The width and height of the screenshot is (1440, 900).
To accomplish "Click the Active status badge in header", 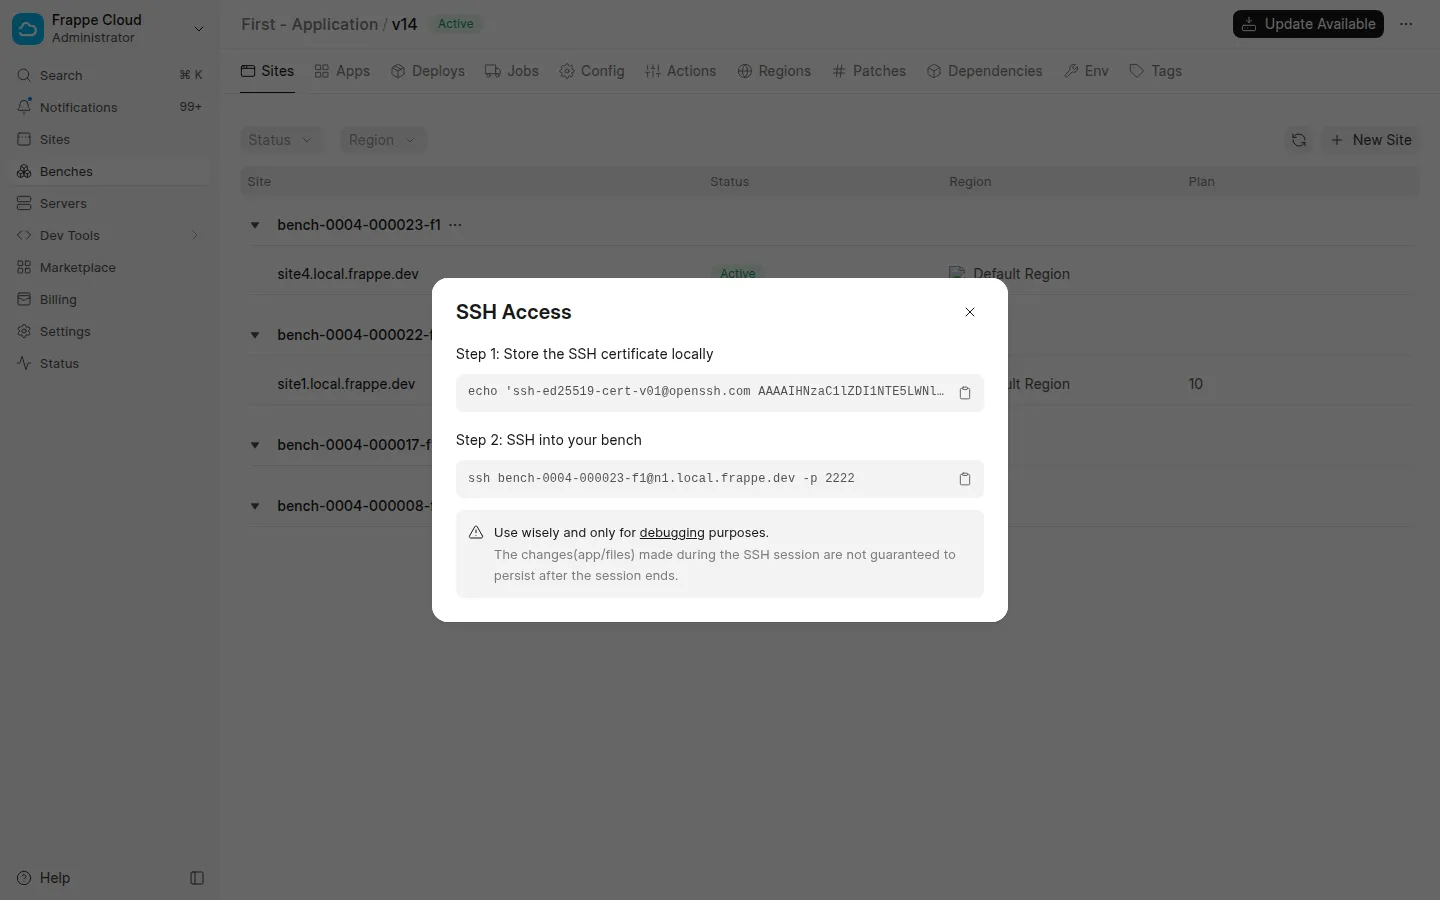I will [x=456, y=24].
